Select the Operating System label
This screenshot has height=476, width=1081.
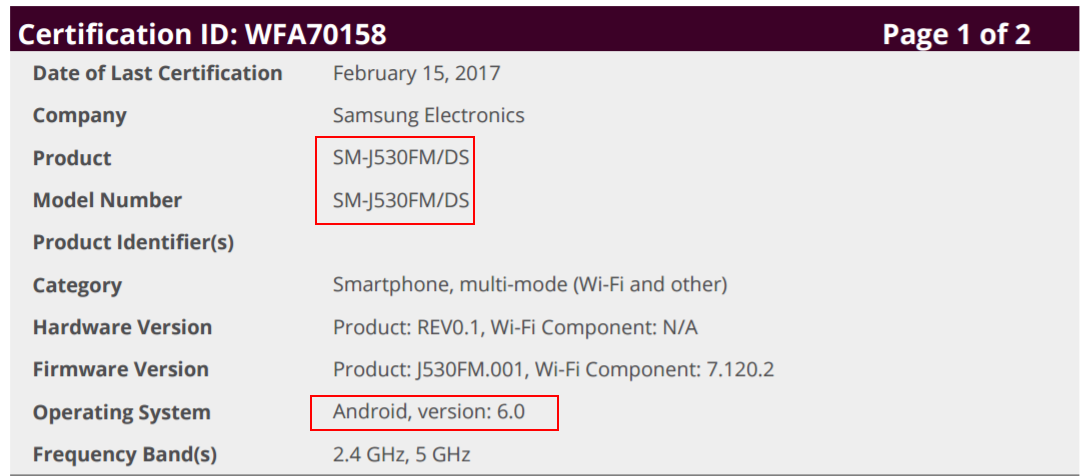pos(121,412)
